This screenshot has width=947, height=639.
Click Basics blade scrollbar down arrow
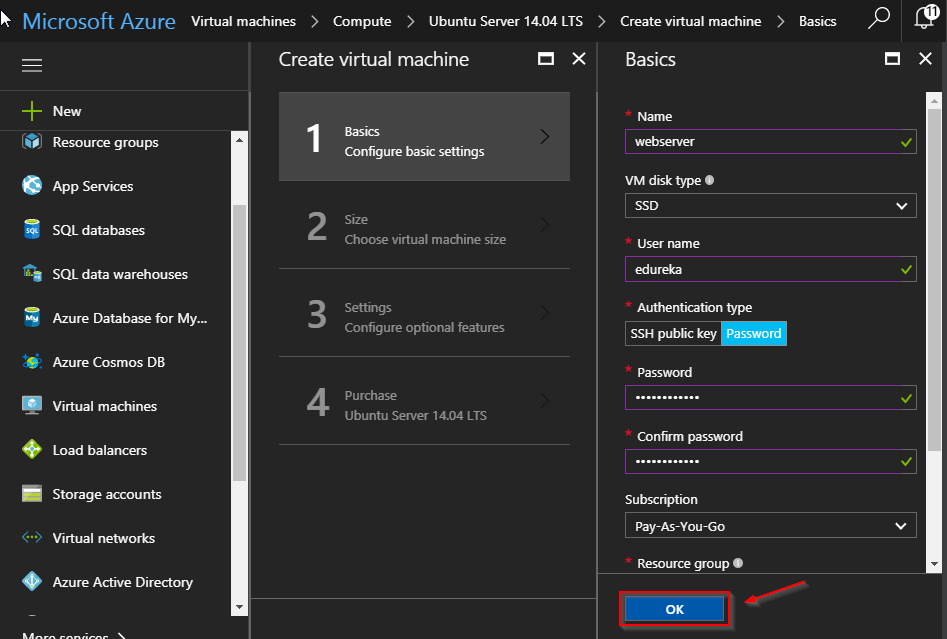[934, 564]
